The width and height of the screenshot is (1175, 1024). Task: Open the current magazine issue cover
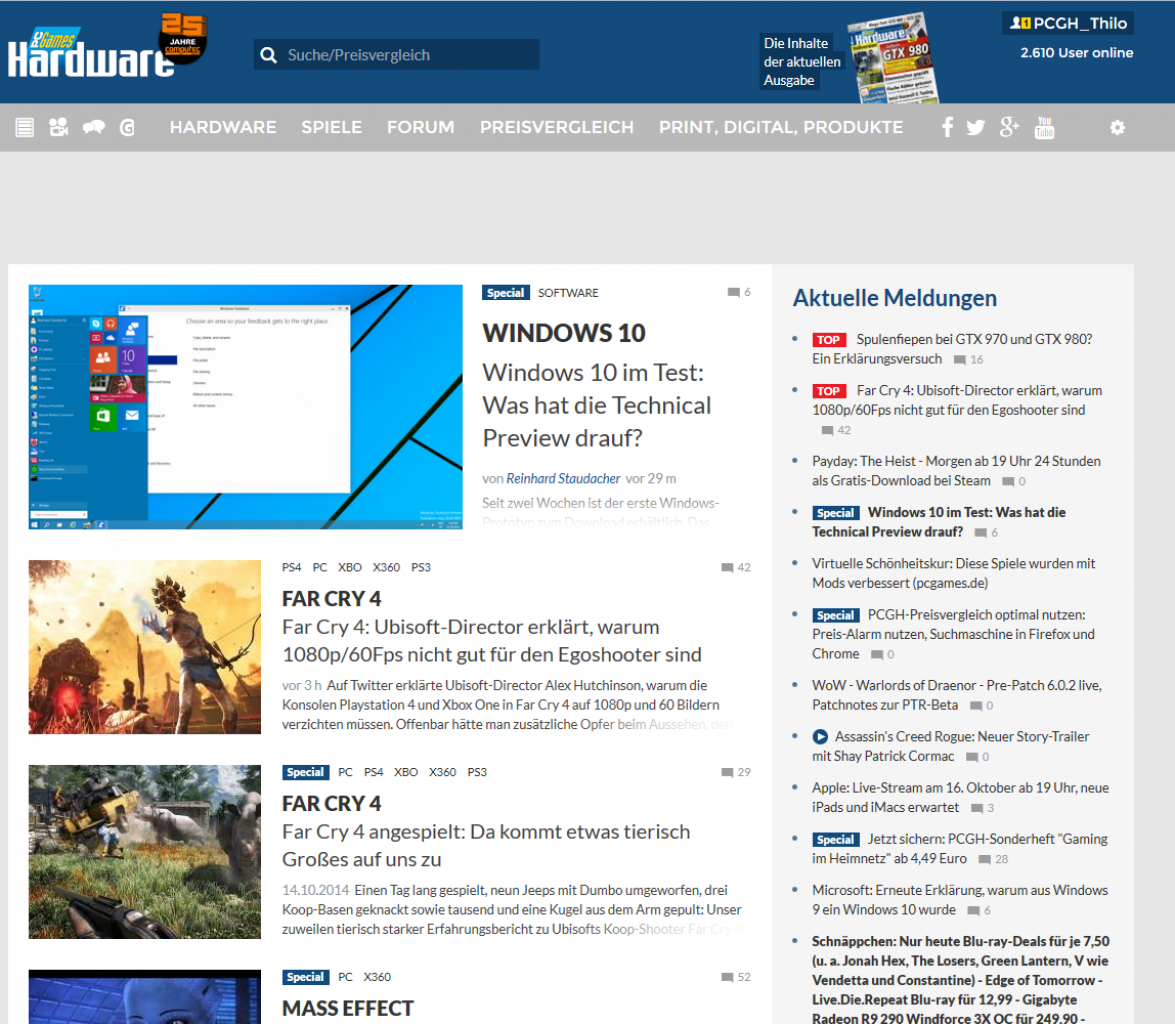[x=892, y=58]
